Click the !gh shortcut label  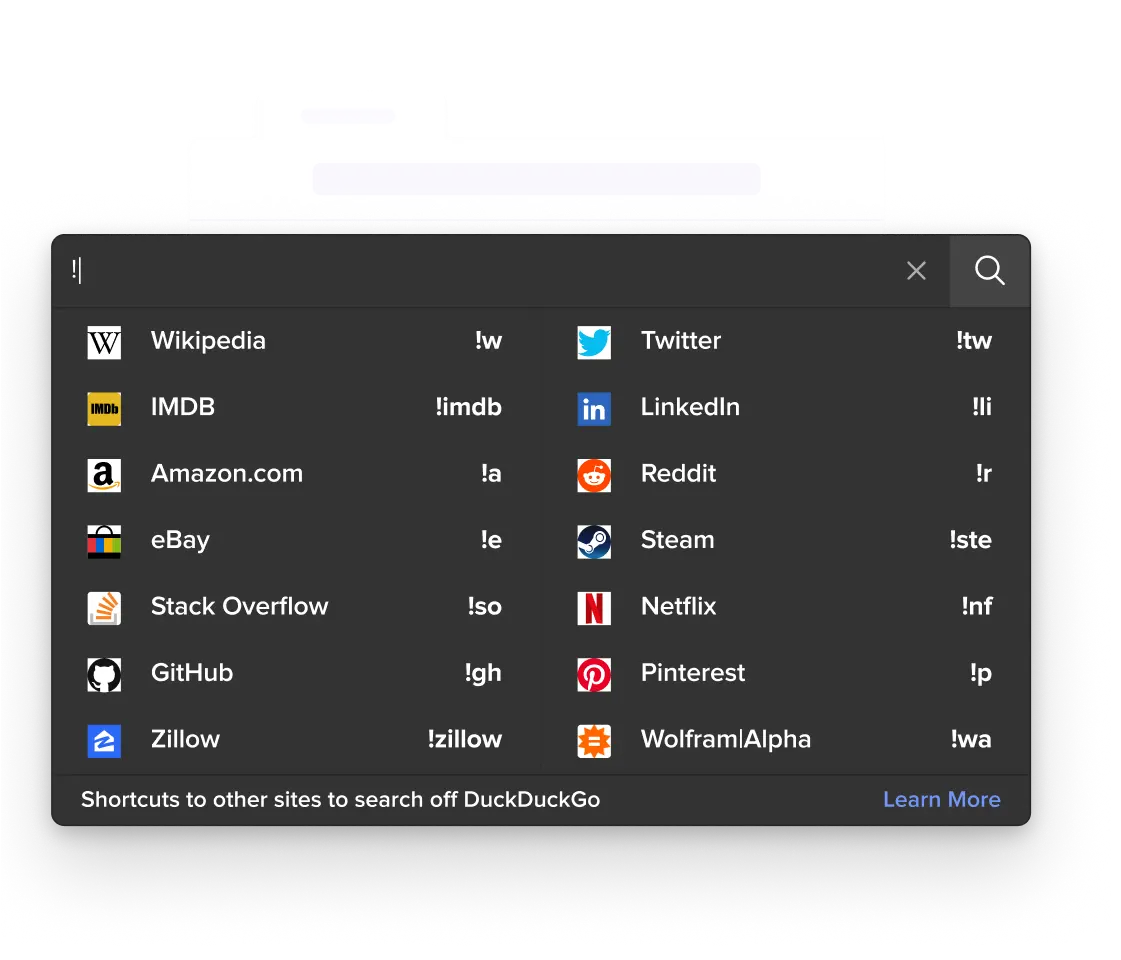pyautogui.click(x=483, y=673)
